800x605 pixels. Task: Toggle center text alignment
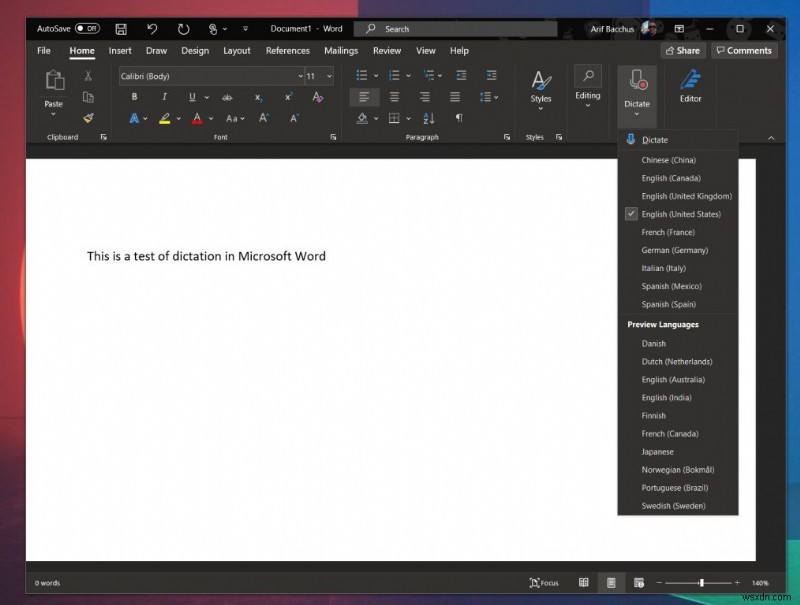[x=393, y=97]
